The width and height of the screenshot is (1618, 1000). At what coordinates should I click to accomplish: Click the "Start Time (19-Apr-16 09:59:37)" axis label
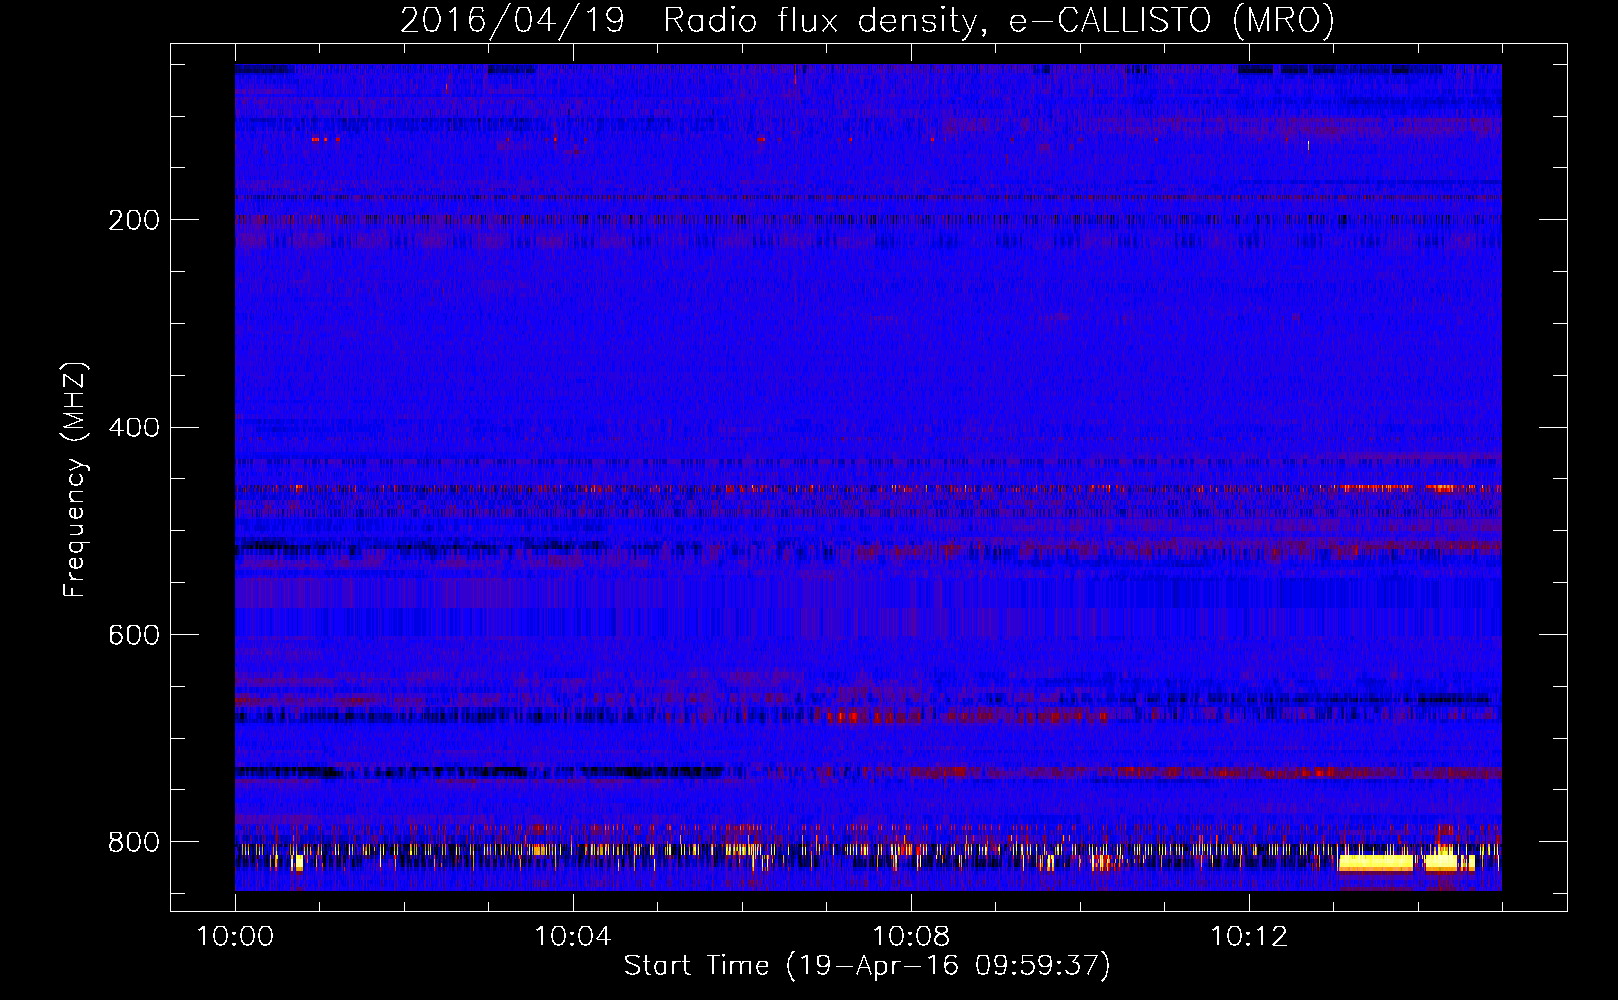pyautogui.click(x=867, y=966)
